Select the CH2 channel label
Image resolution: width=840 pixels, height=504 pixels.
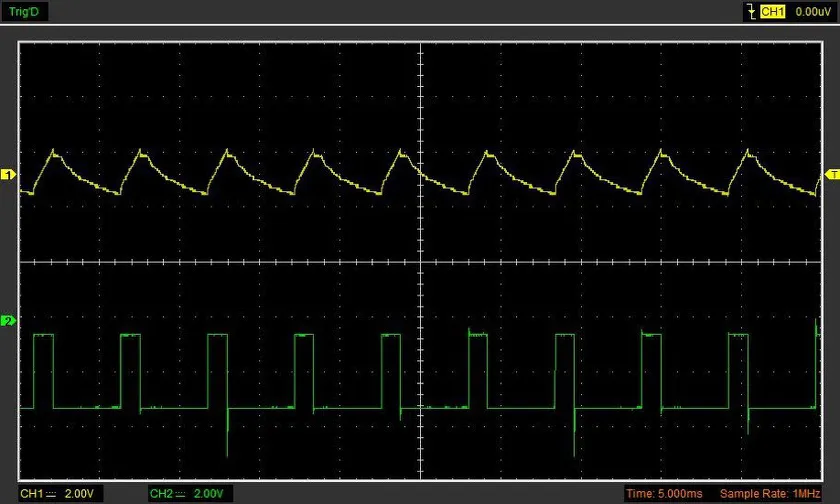coord(161,494)
